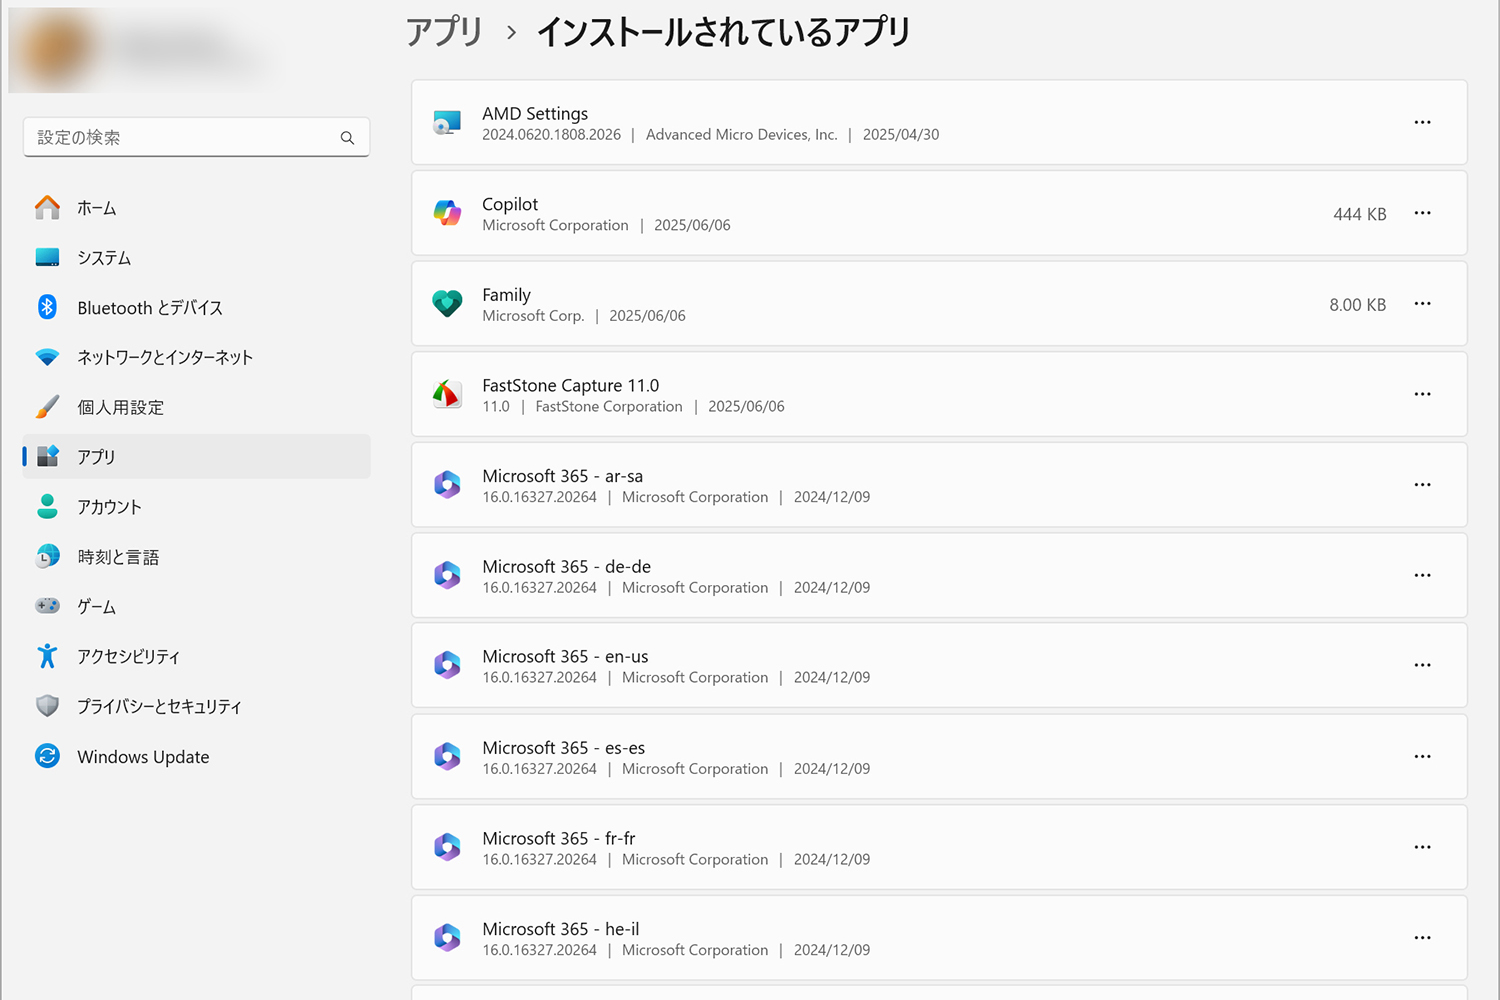This screenshot has height=1000, width=1500.
Task: Click the search magnifier icon
Action: (x=347, y=138)
